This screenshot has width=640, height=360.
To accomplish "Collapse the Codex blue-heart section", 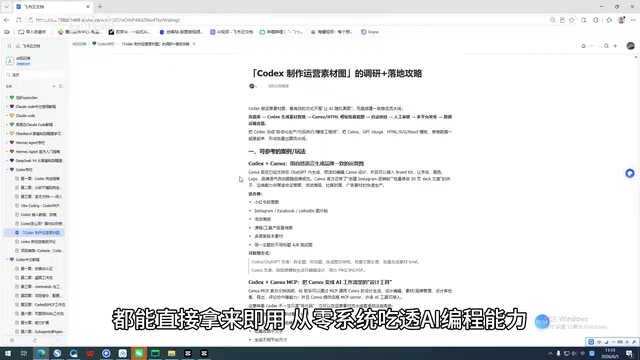I will pos(7,170).
